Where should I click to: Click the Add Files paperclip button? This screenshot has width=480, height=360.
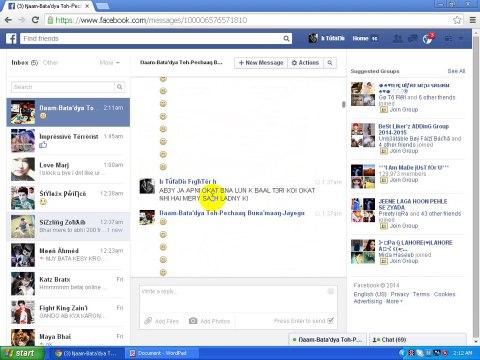pyautogui.click(x=162, y=321)
